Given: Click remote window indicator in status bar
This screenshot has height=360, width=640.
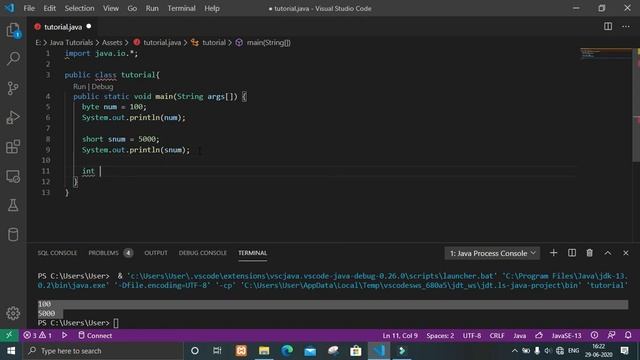Looking at the screenshot, I should [x=9, y=335].
